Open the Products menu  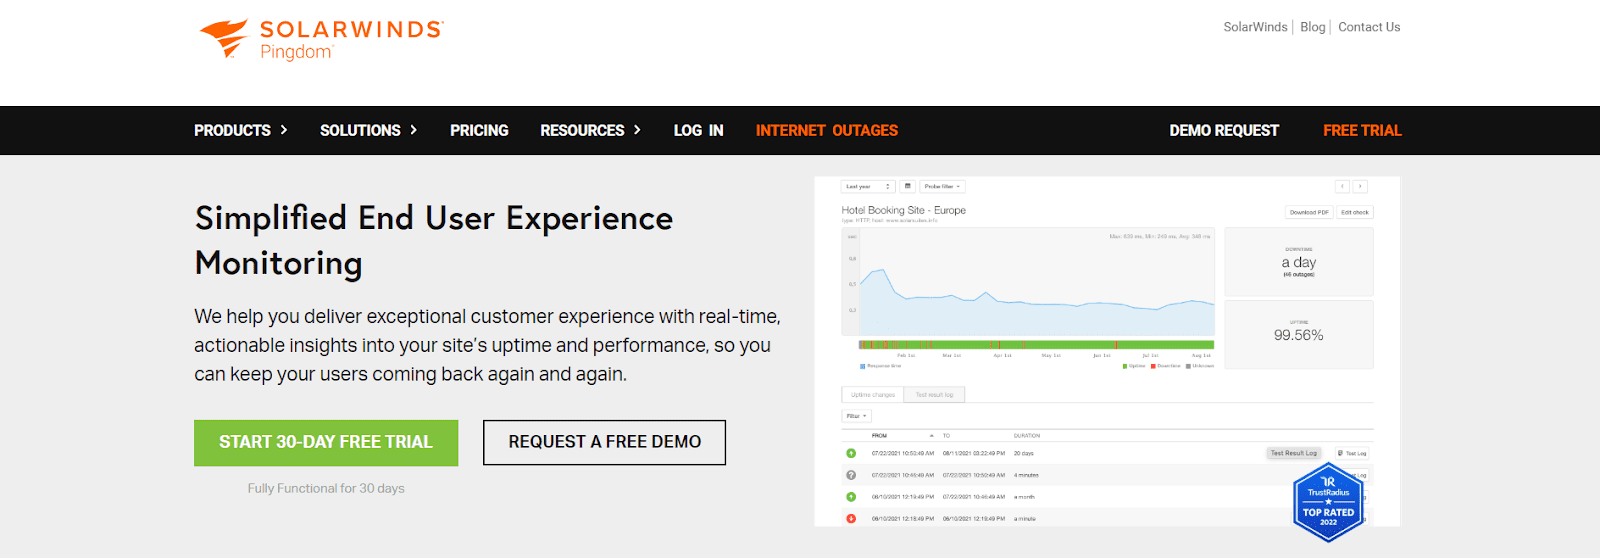[x=232, y=131]
